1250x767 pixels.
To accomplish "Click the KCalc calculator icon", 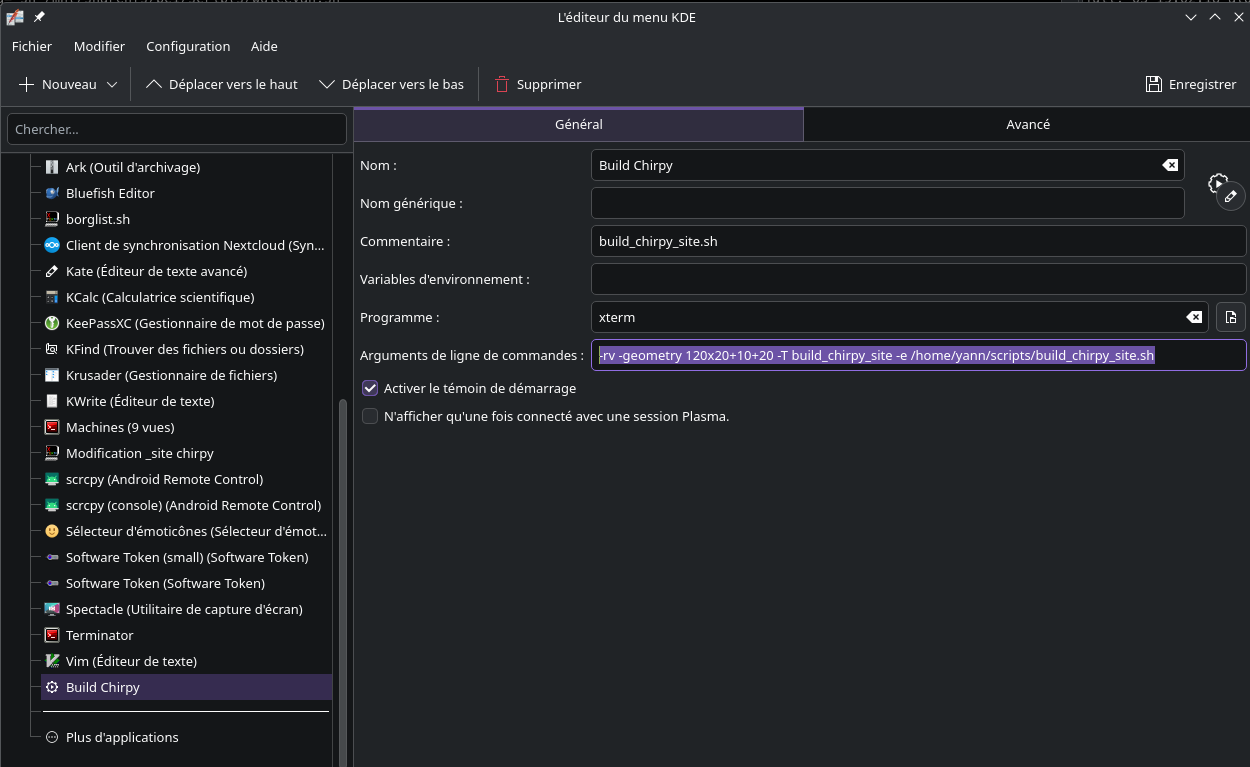I will [x=52, y=297].
